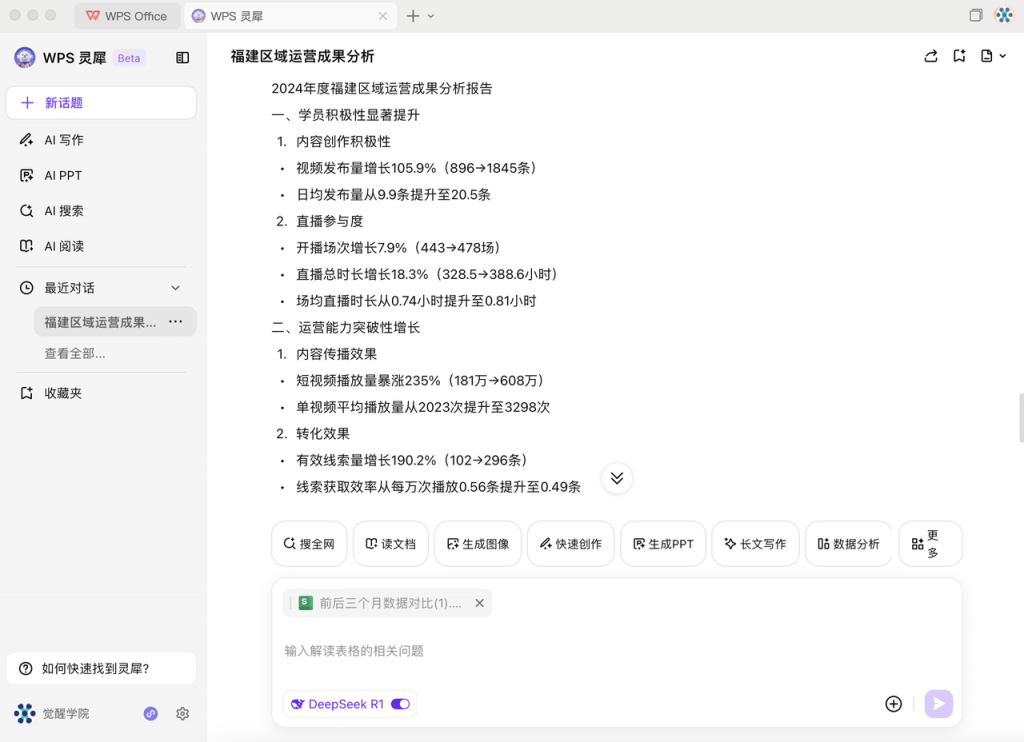Open the new tab dropdown chevron
The width and height of the screenshot is (1024, 742).
click(x=431, y=16)
